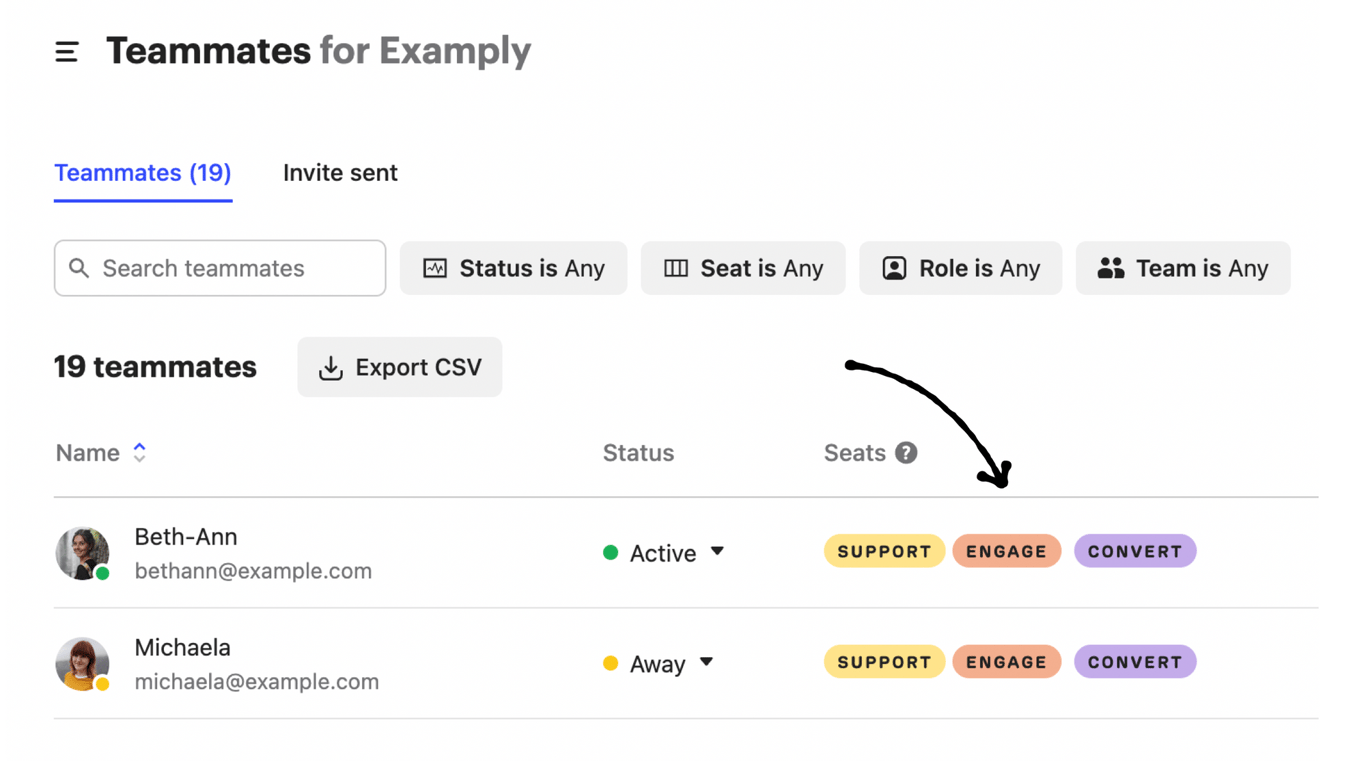Click Beth-Ann's yellow Support seat badge
1366x761 pixels.
[x=884, y=551]
